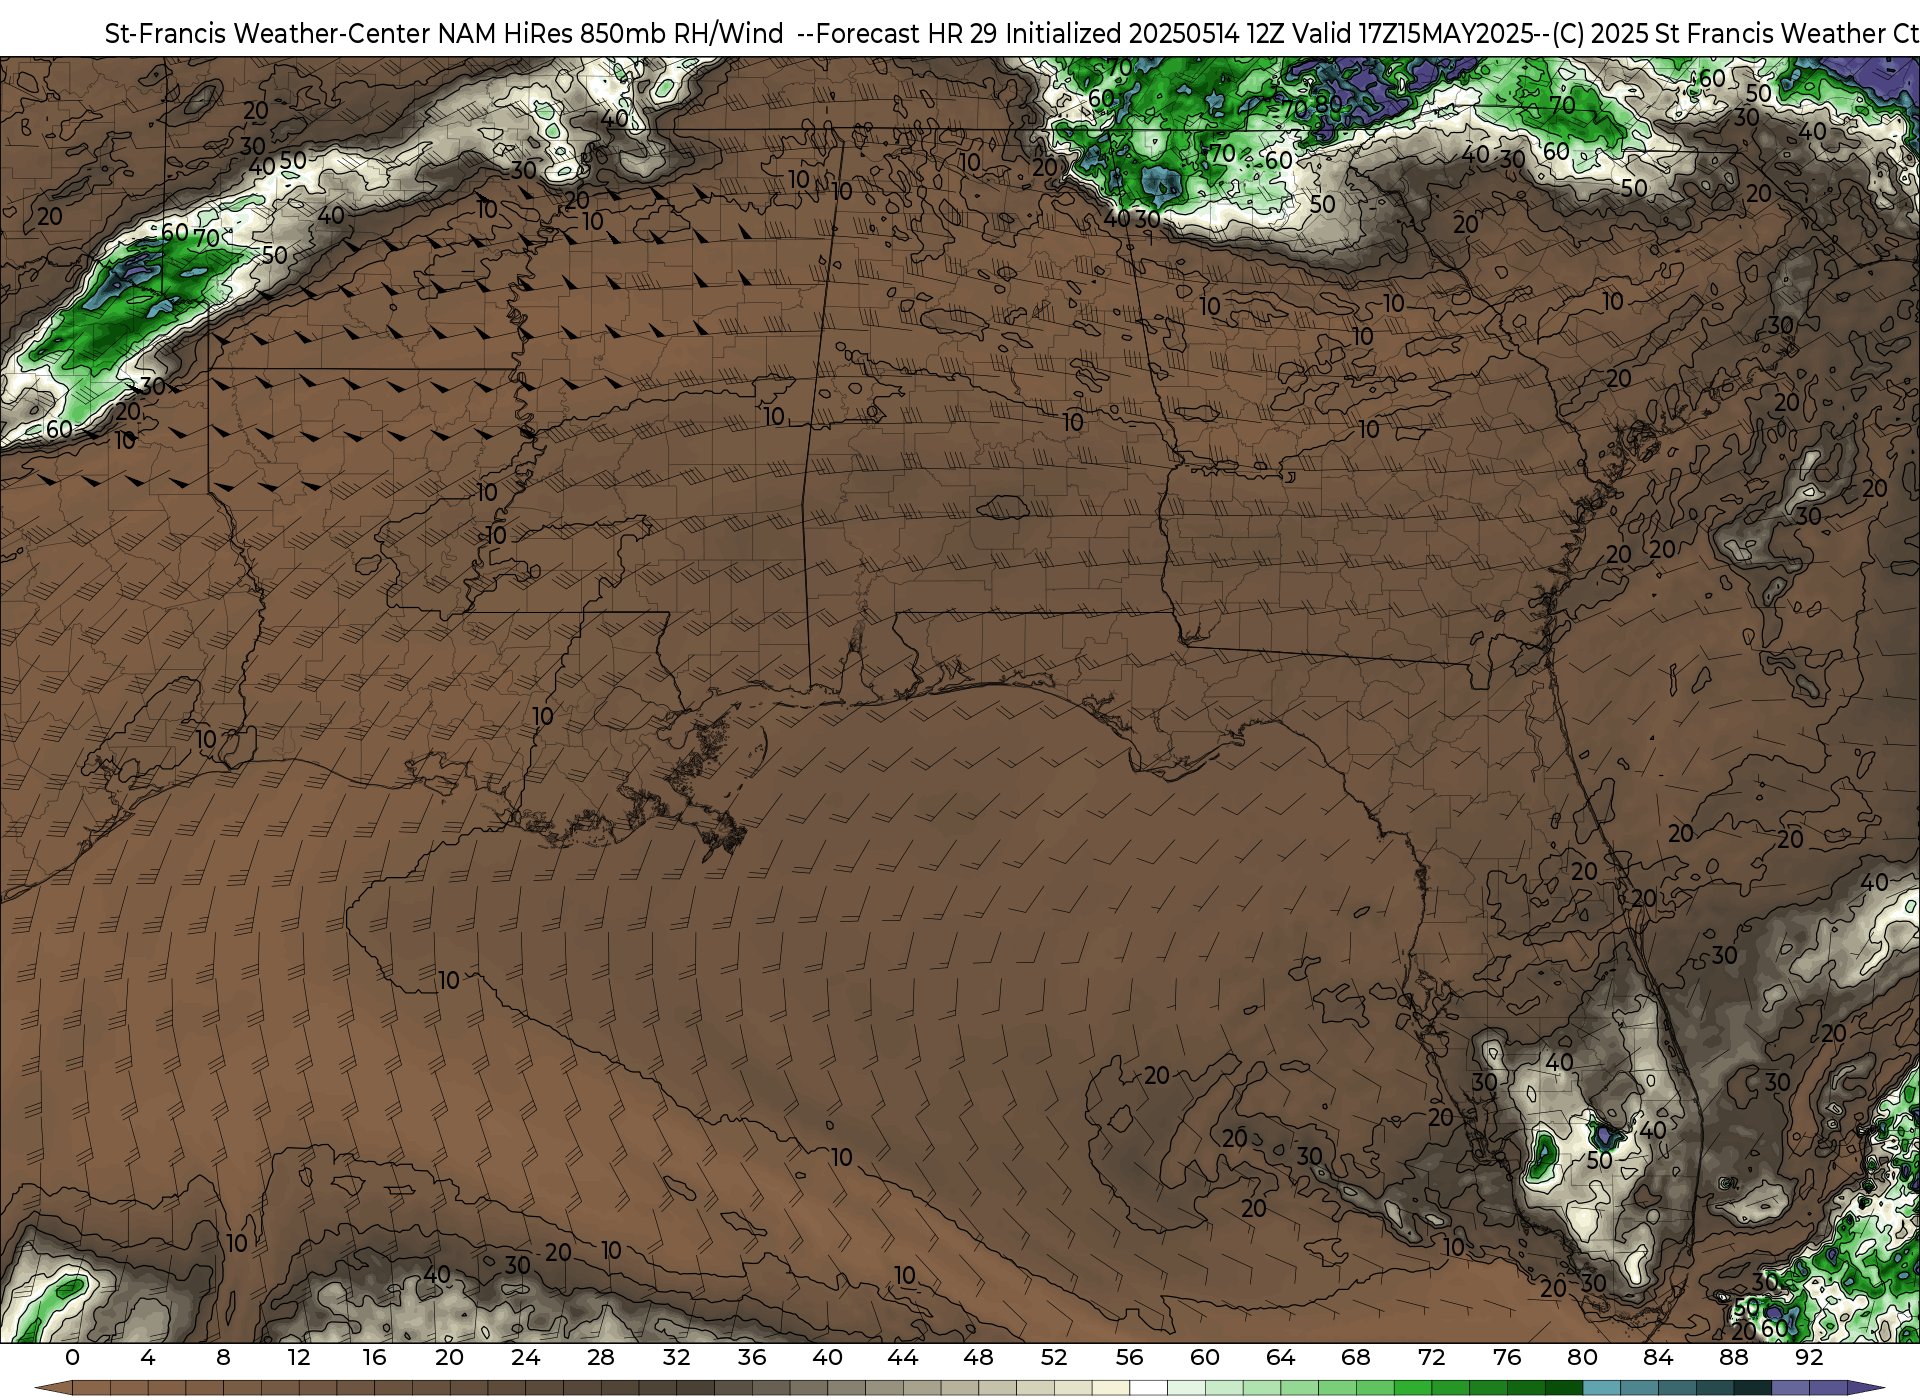Screen dimensions: 1920x1400
Task: Click the colorbar label '12'
Action: (299, 1358)
